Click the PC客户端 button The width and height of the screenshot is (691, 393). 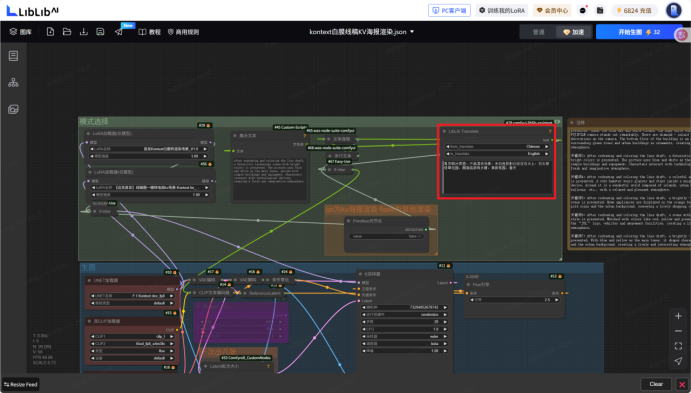point(449,10)
